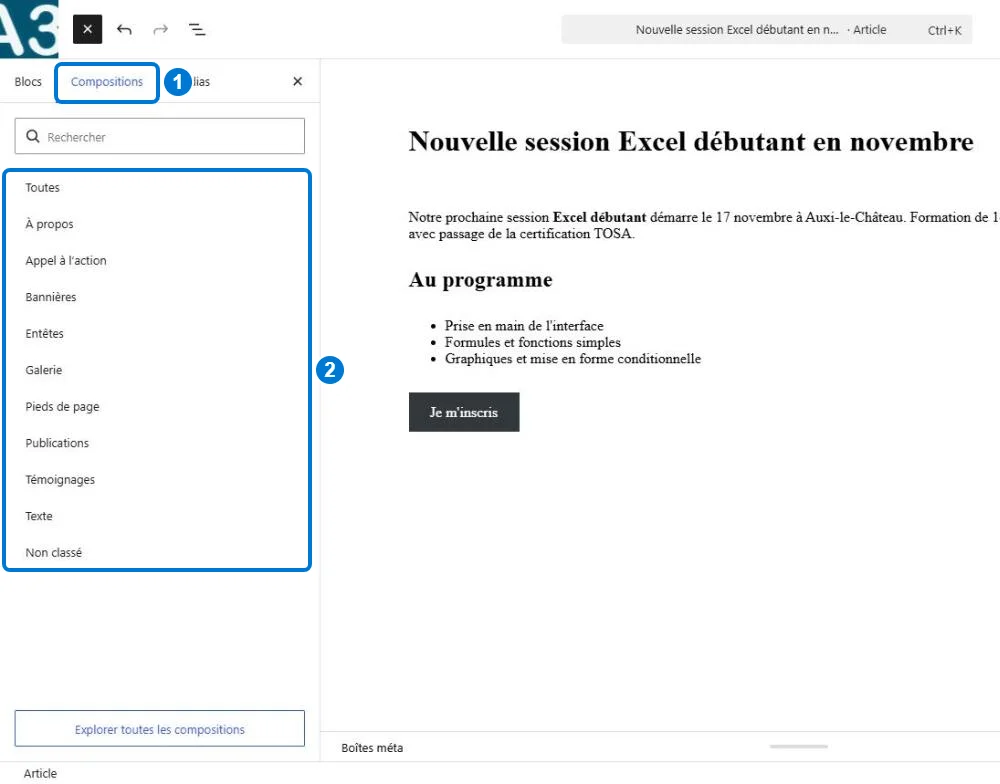Switch to the Compositions tab

tap(107, 82)
